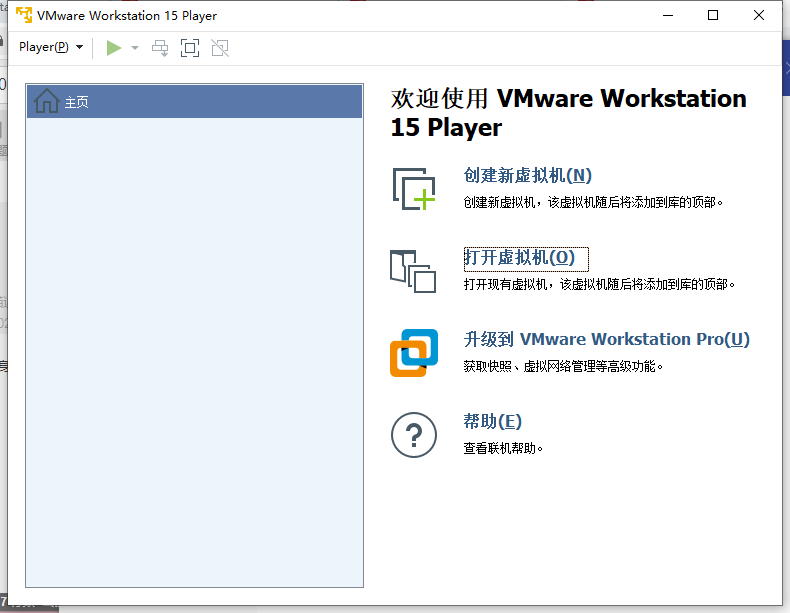Open the Player(P) menu
Viewport: 790px width, 613px height.
[x=51, y=47]
